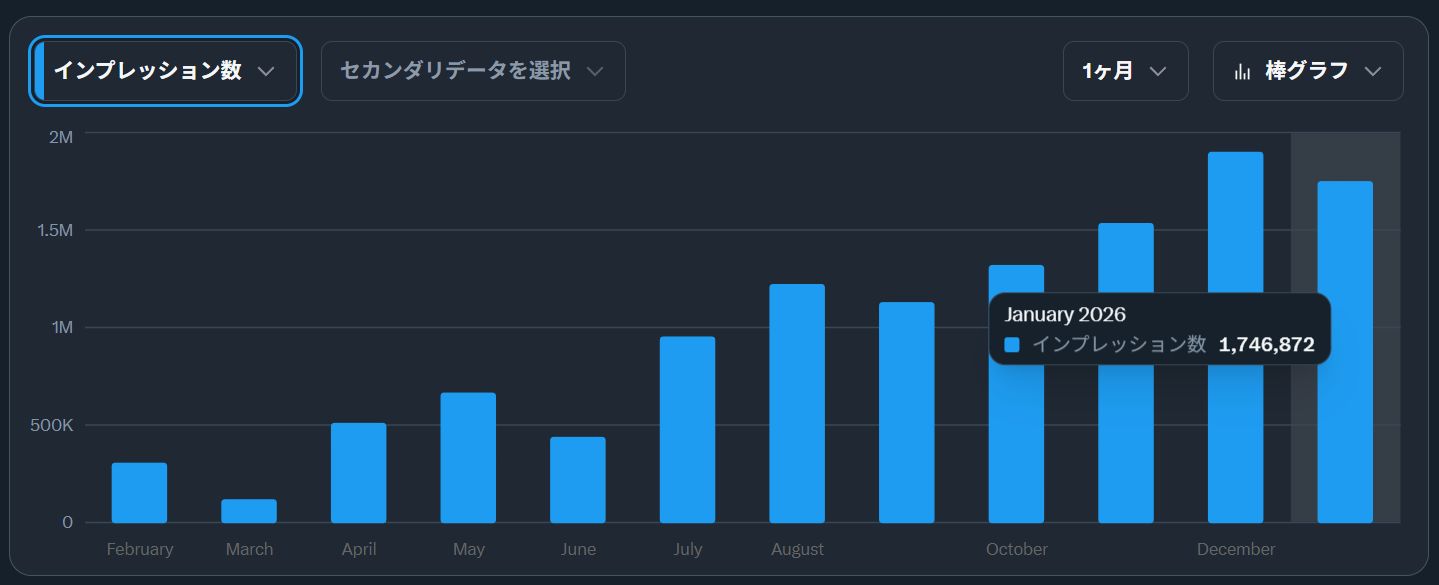The width and height of the screenshot is (1439, 585).
Task: Click the April impressions bar
Action: pos(358,473)
